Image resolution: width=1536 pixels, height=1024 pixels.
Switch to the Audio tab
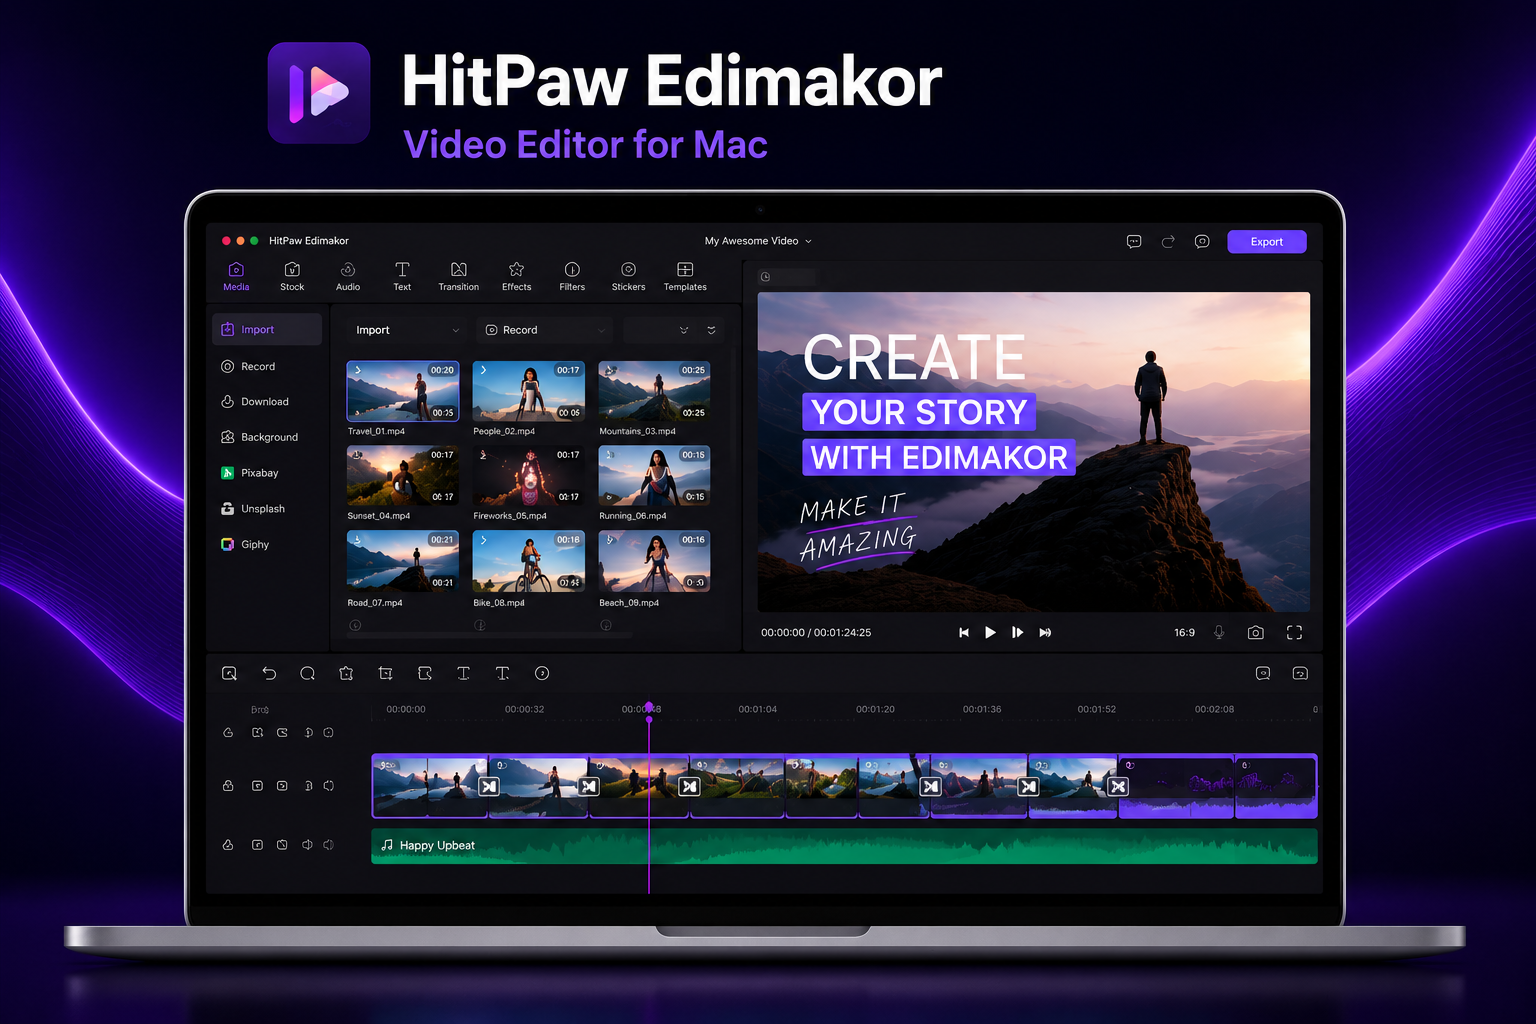click(x=348, y=276)
